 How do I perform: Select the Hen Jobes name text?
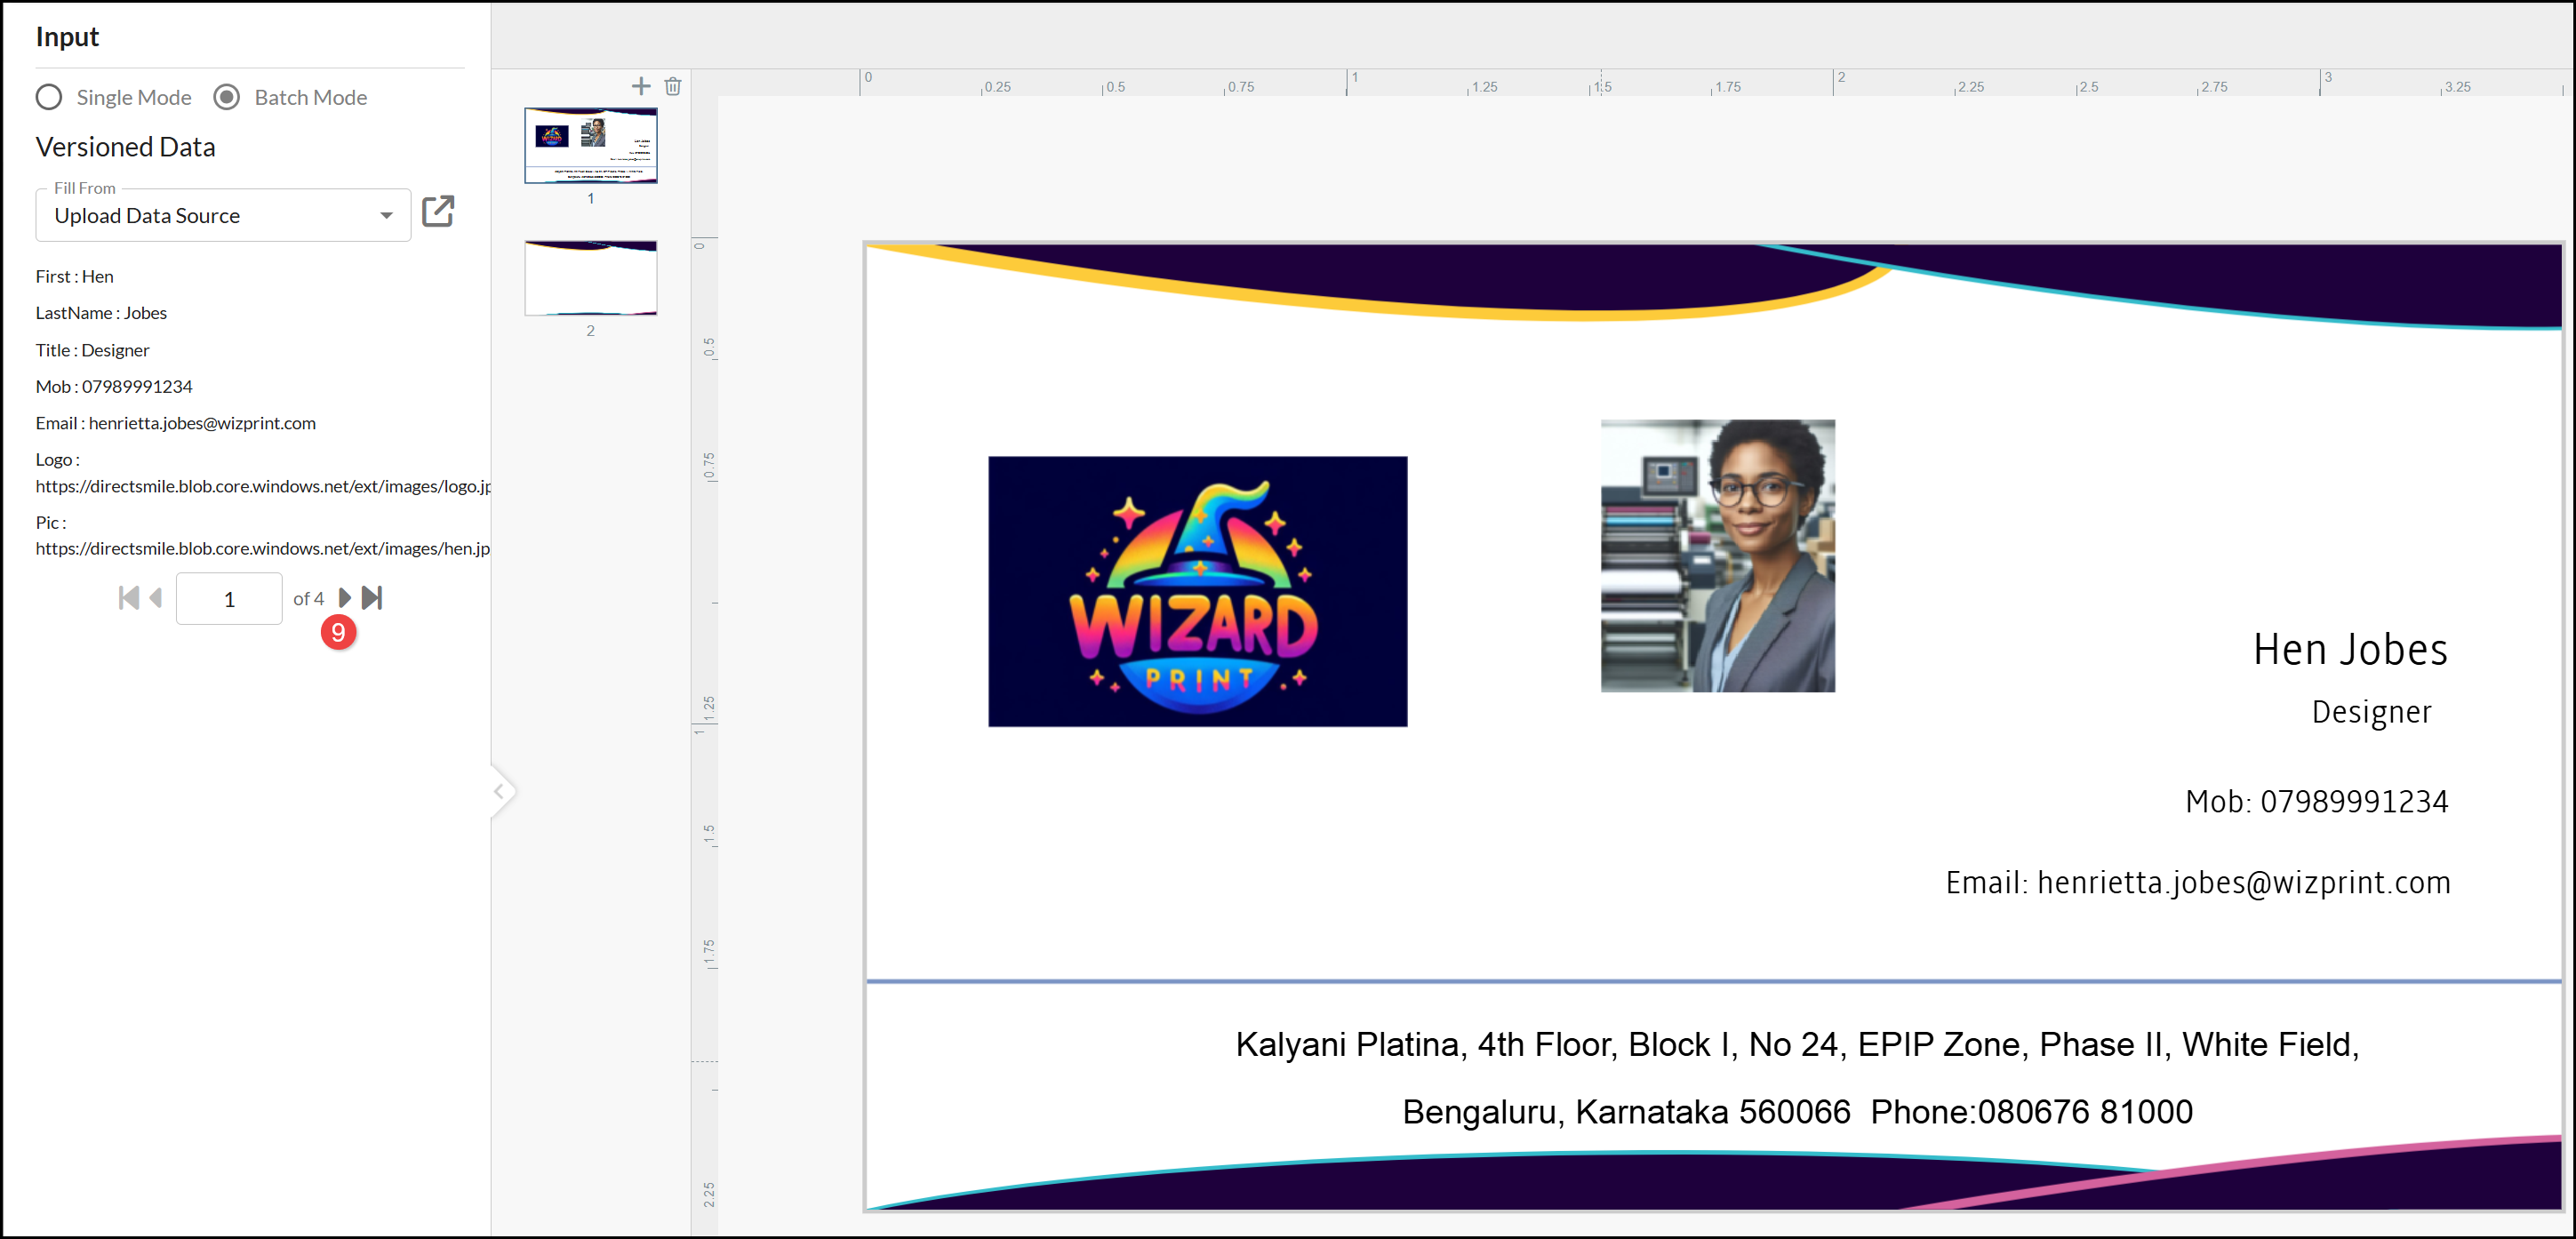[2349, 650]
